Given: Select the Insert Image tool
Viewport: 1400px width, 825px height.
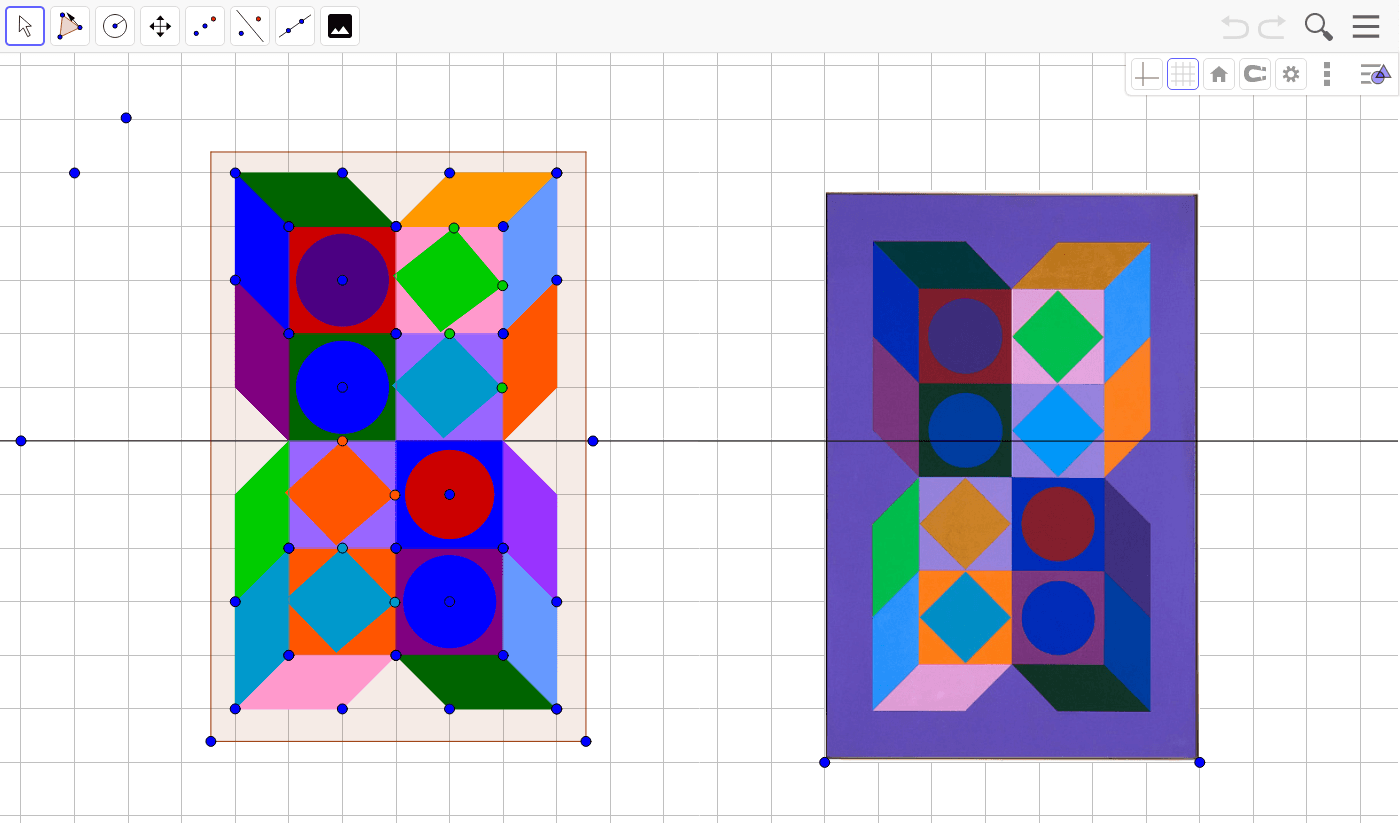Looking at the screenshot, I should coord(340,26).
